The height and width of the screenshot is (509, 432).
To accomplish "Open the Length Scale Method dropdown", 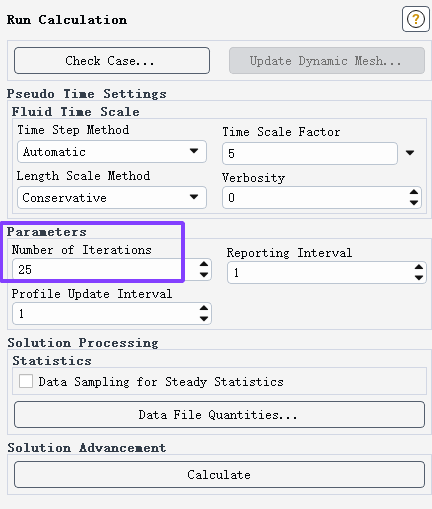I will click(112, 198).
